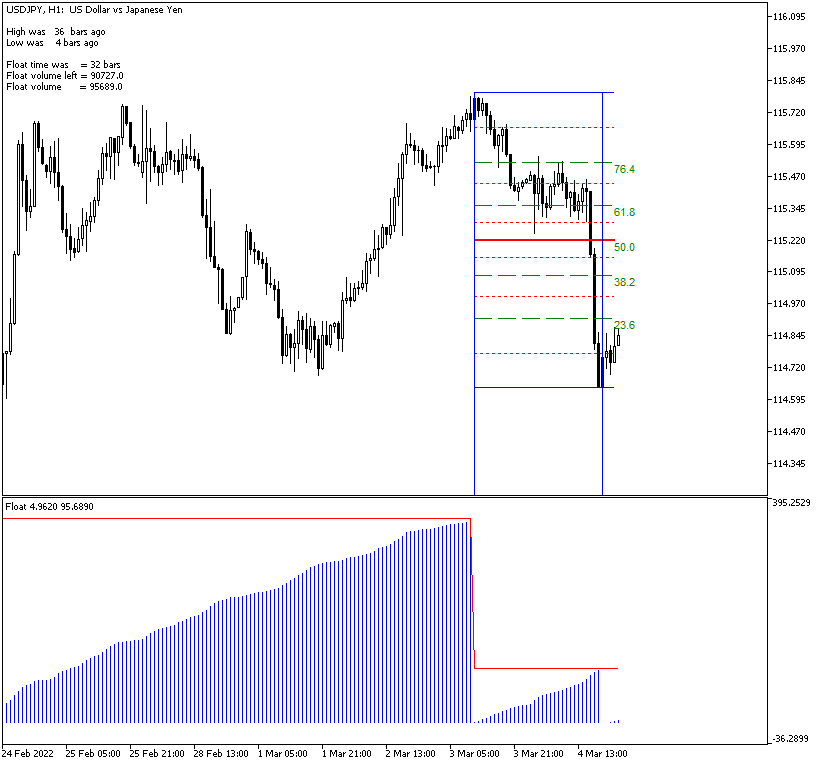
Task: Click the '1 Mar 05:00' time axis label
Action: pos(282,754)
